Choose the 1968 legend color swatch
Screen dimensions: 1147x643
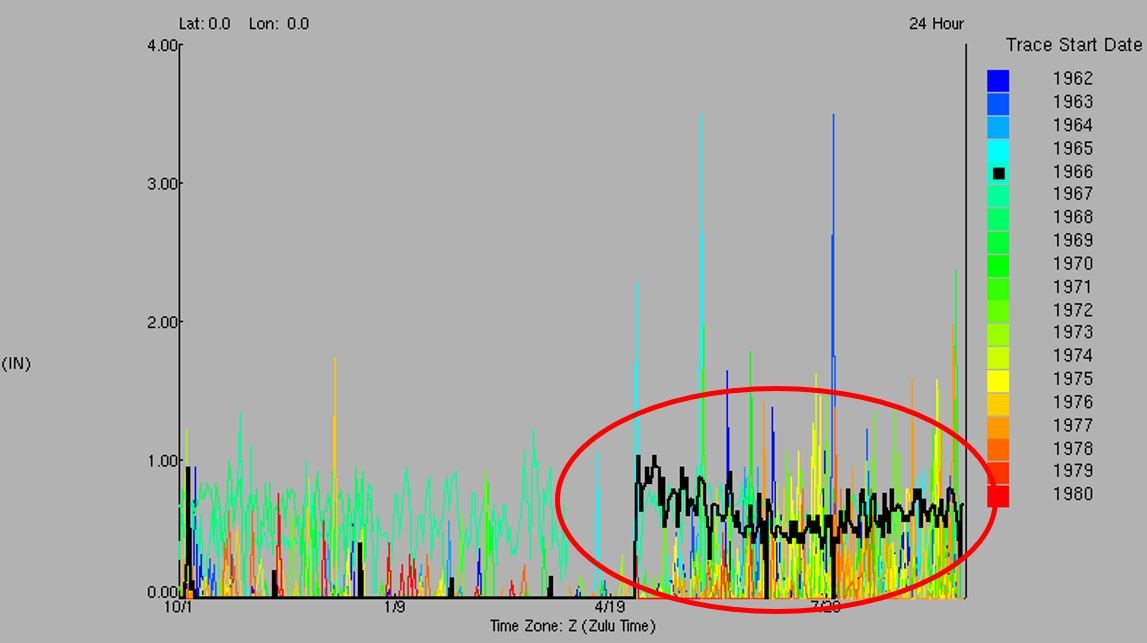(998, 219)
